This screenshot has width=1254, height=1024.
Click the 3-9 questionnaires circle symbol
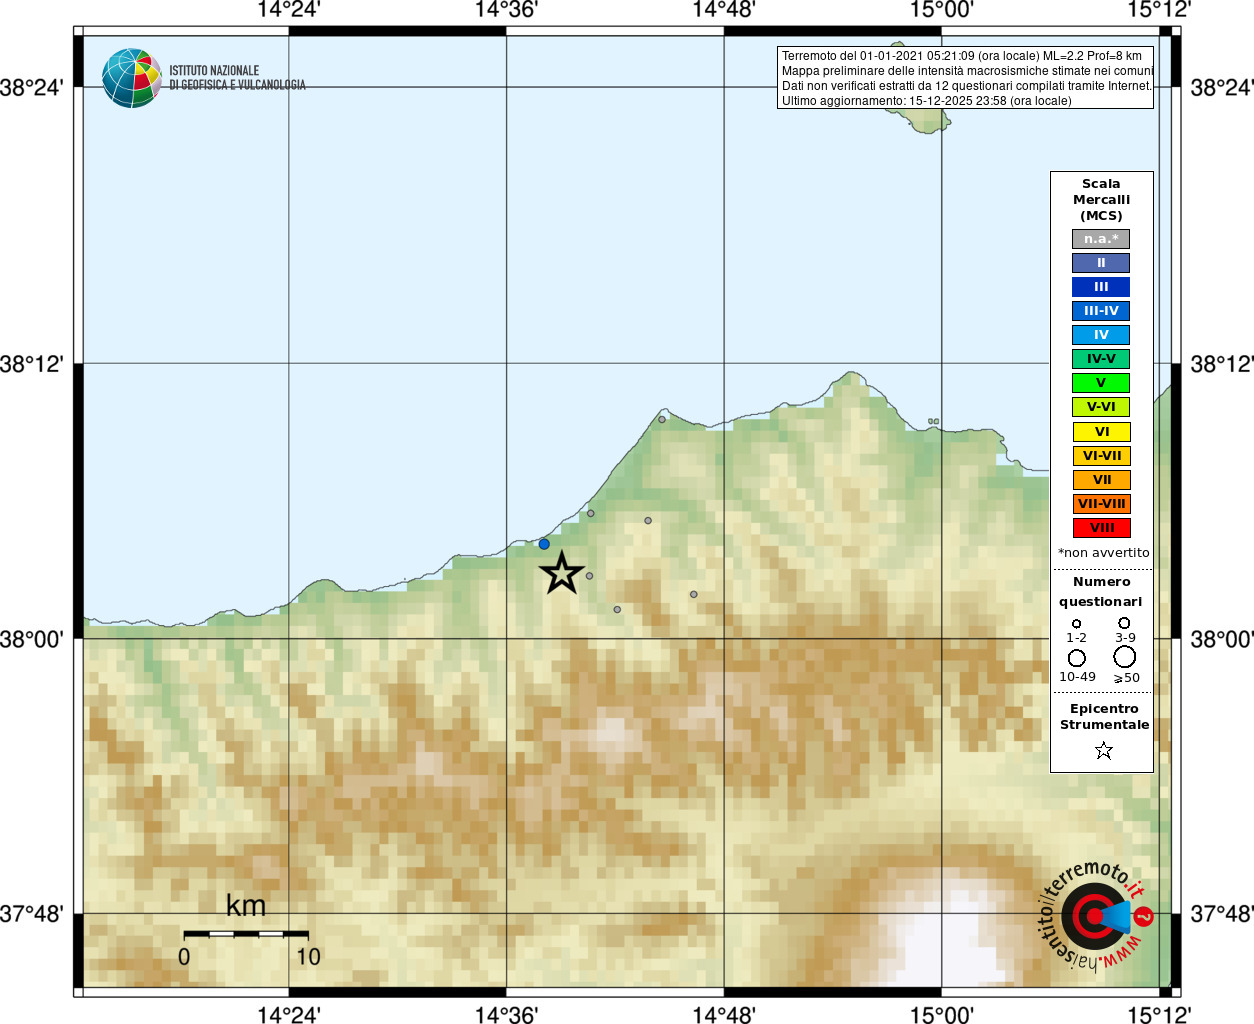(1124, 623)
